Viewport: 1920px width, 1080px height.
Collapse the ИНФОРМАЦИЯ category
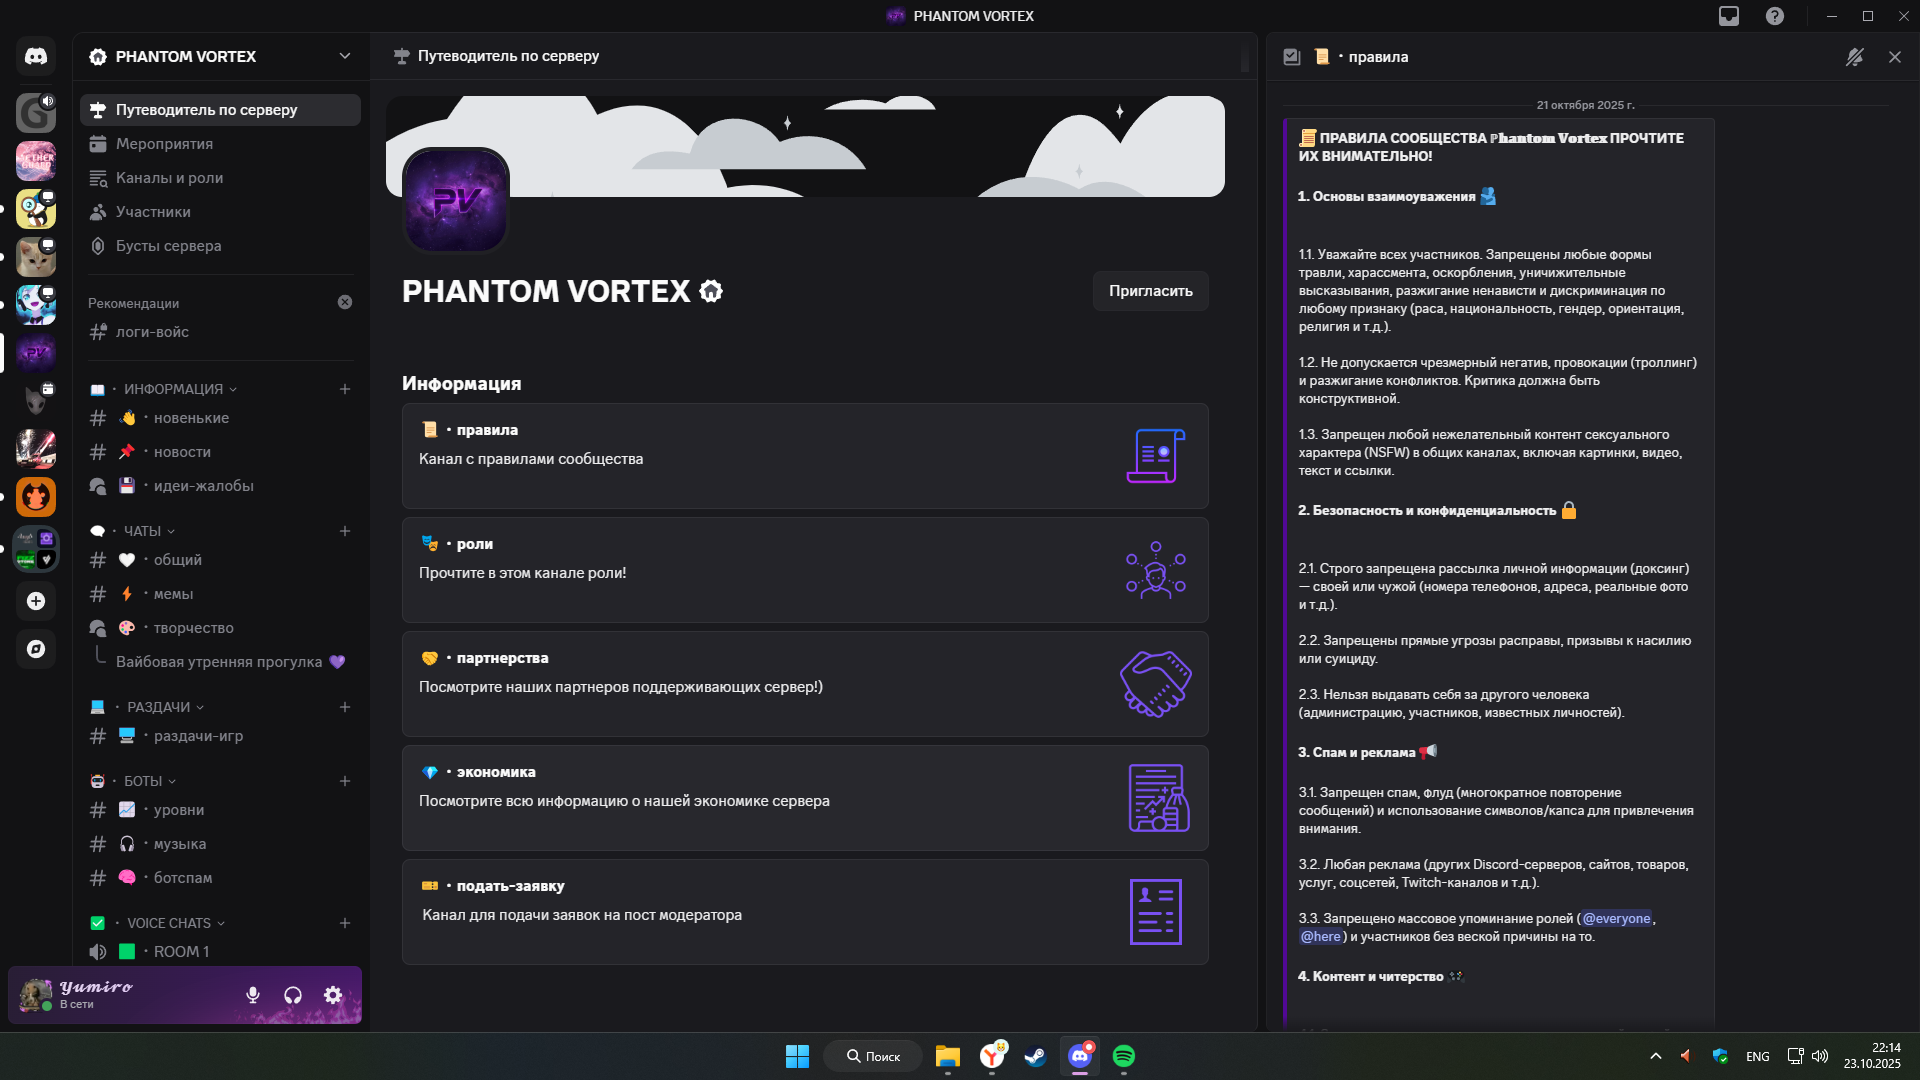pyautogui.click(x=174, y=389)
